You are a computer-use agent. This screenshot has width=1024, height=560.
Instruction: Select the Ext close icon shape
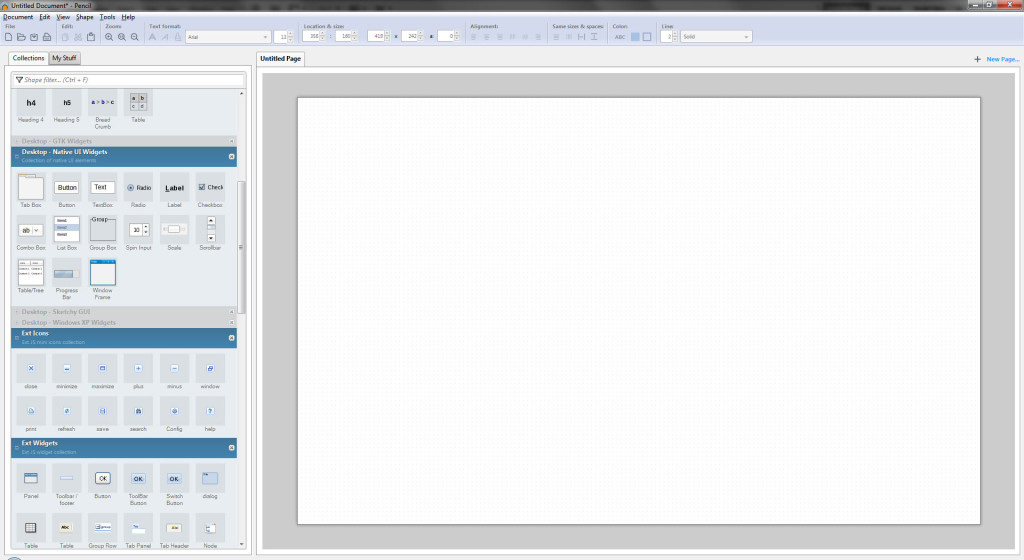[31, 372]
